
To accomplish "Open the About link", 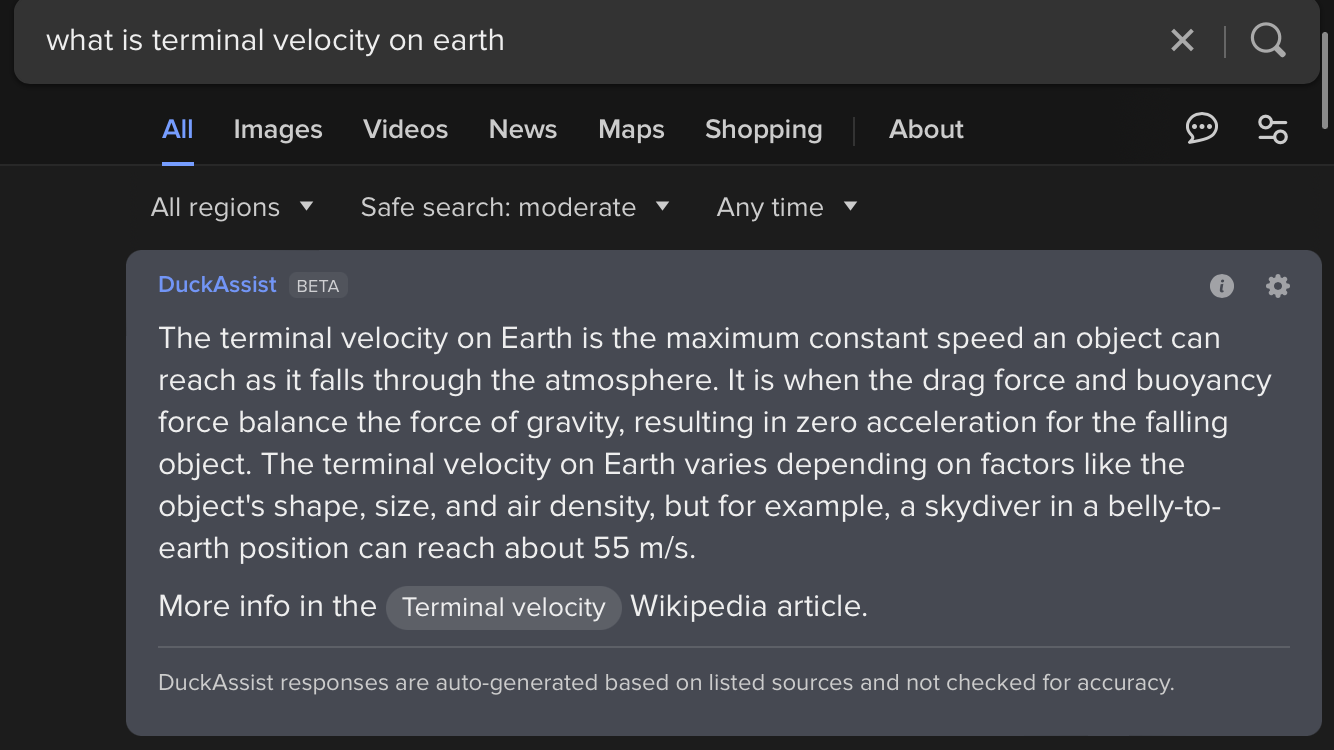I will pyautogui.click(x=926, y=129).
